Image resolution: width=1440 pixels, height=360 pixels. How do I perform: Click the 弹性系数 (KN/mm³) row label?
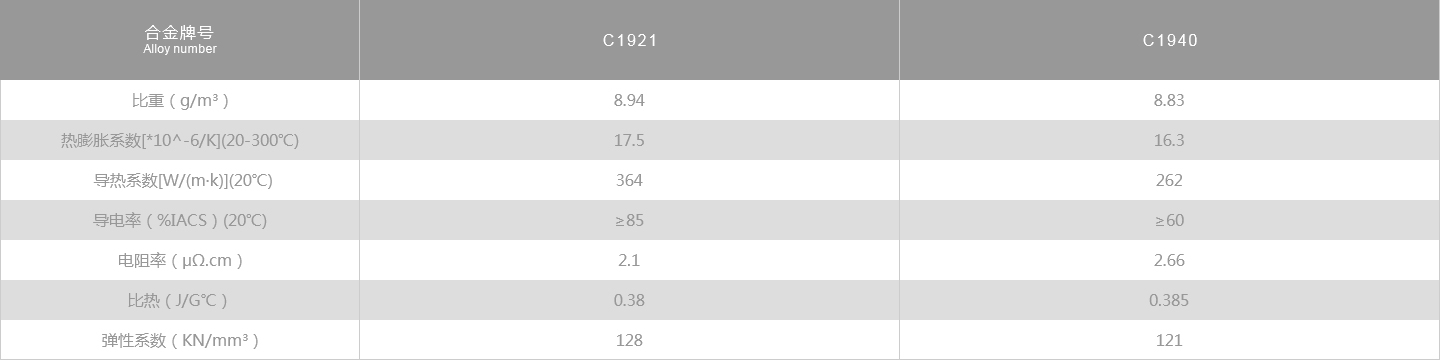(x=180, y=340)
